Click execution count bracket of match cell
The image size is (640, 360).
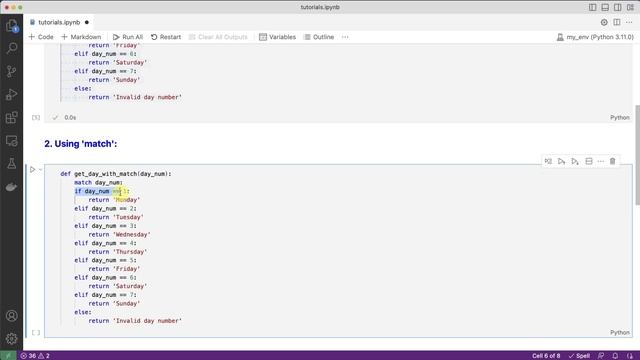pos(36,332)
